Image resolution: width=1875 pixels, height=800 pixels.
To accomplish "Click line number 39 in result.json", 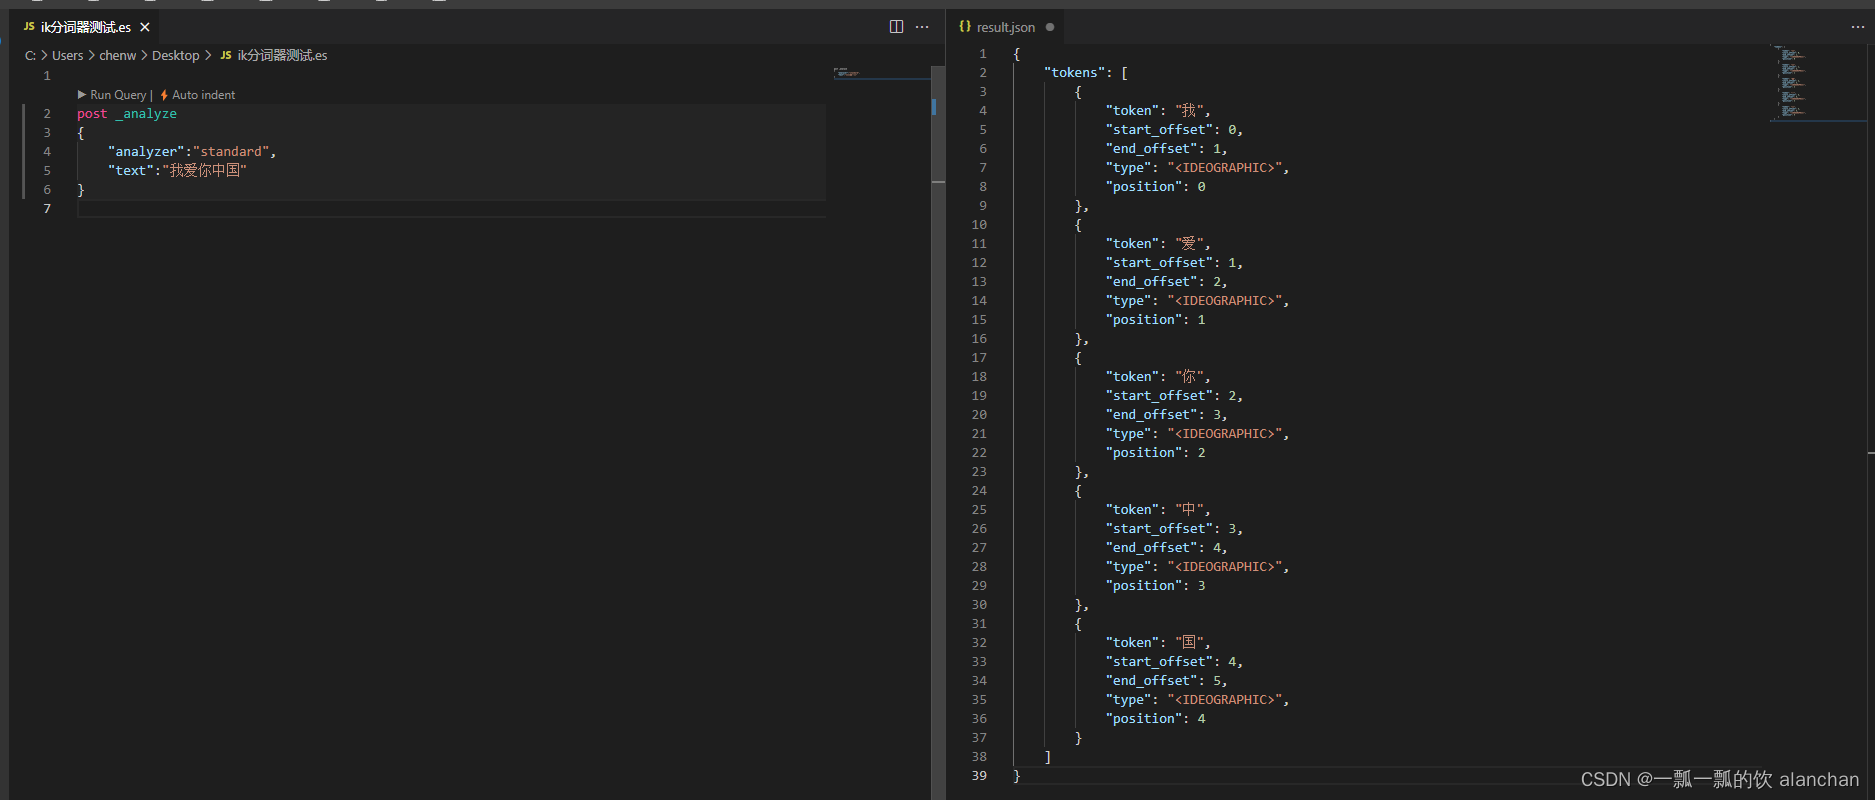I will coord(979,776).
